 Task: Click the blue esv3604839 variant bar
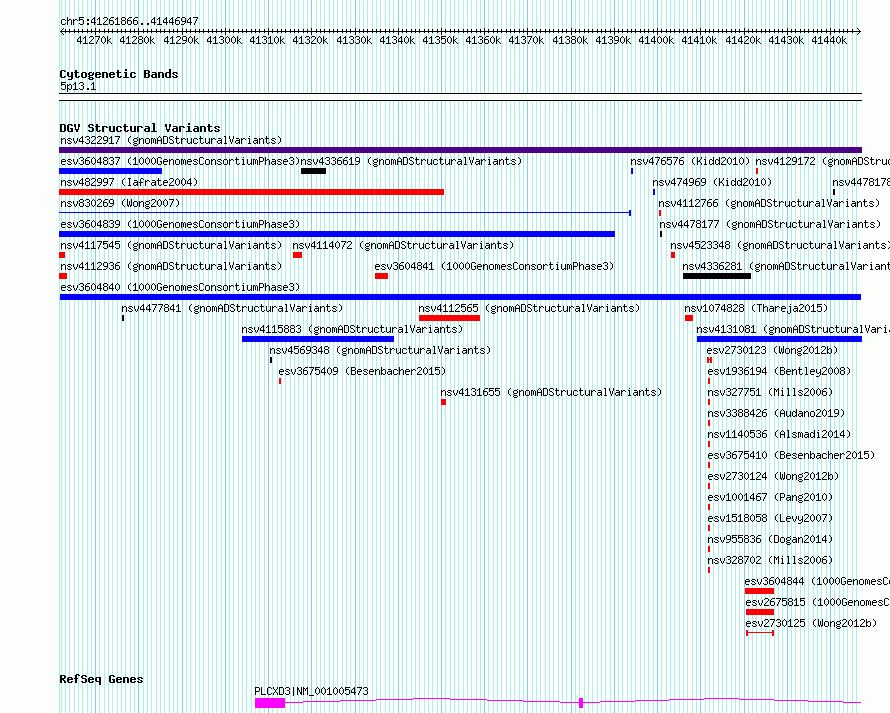337,234
